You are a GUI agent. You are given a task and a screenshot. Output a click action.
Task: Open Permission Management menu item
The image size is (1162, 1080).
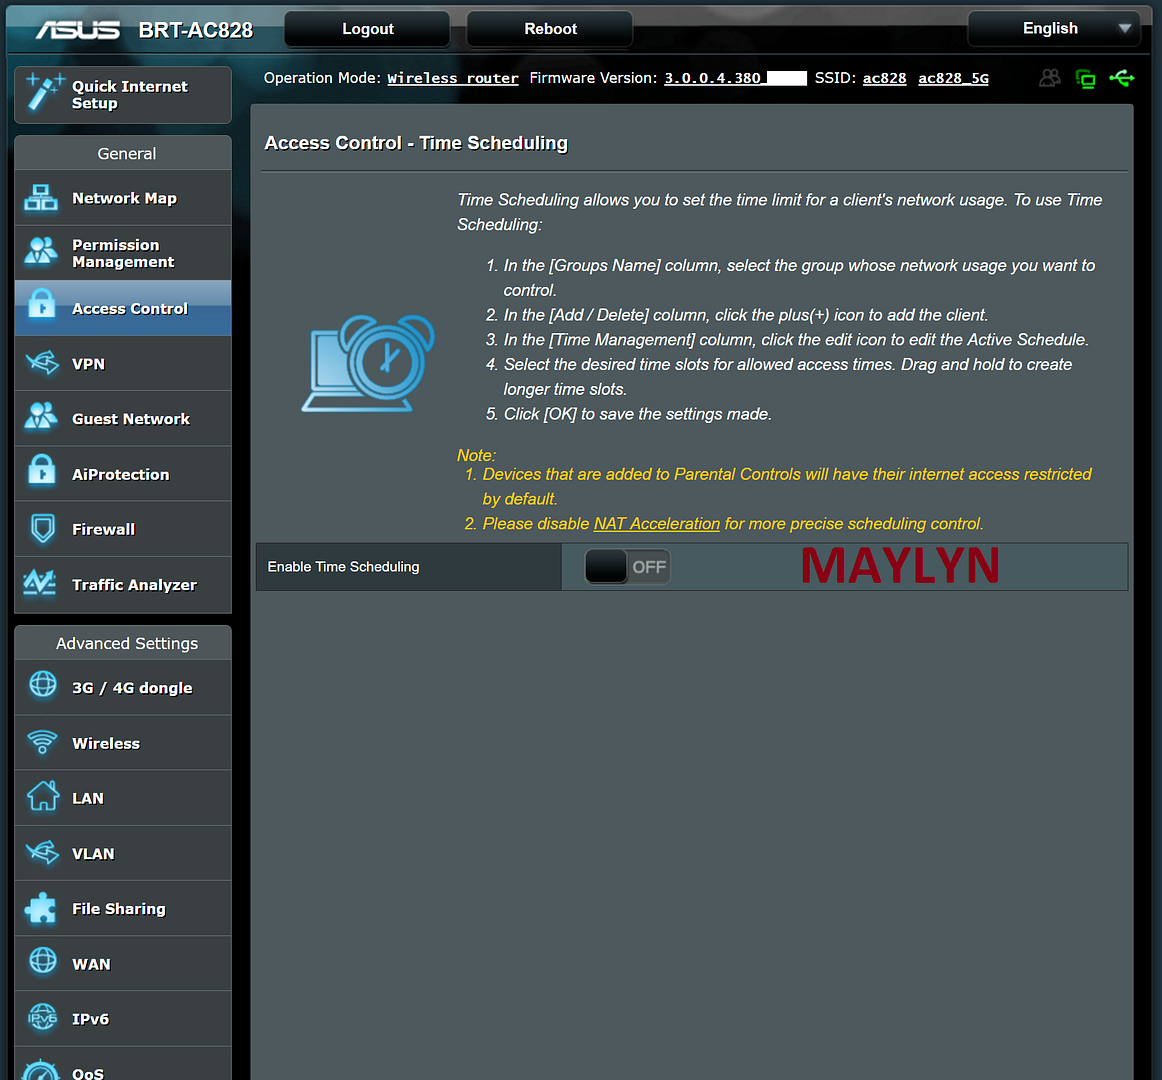point(123,253)
